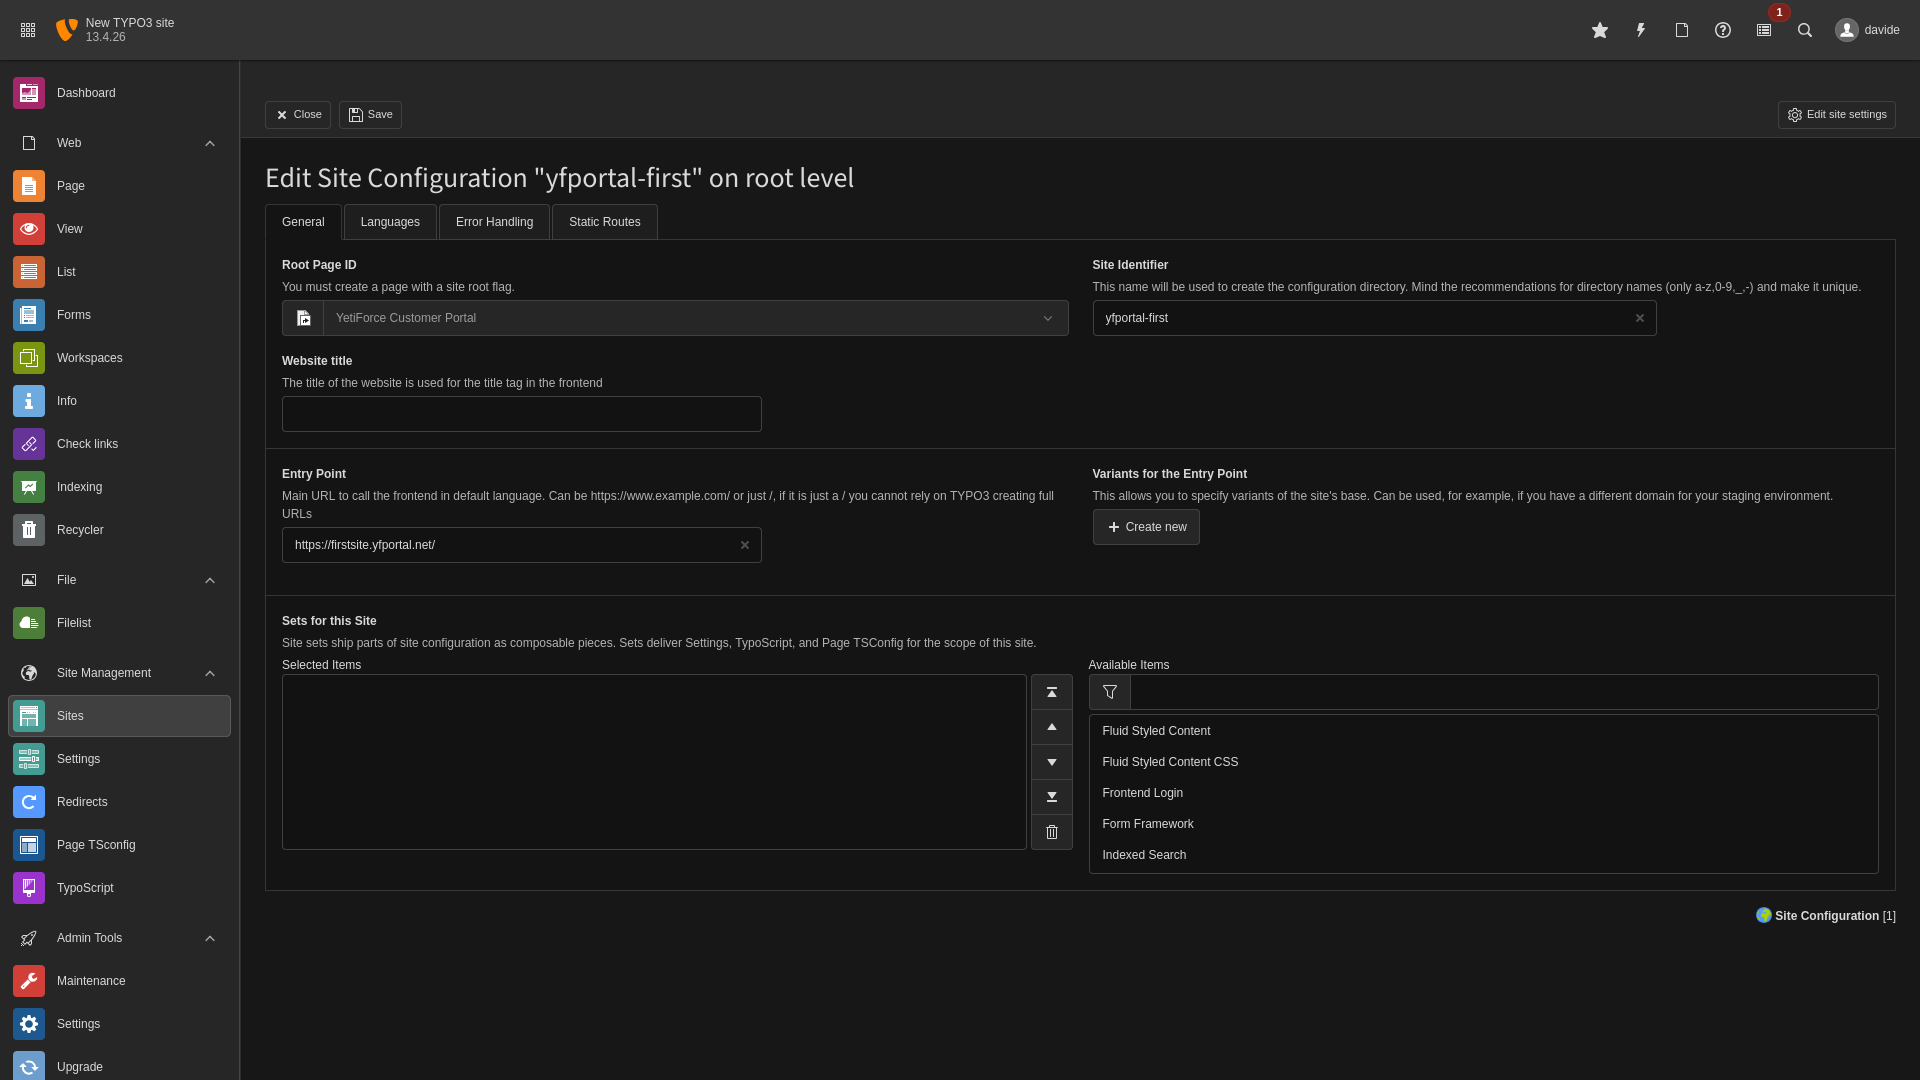
Task: Click the Website title input field
Action: tap(521, 414)
